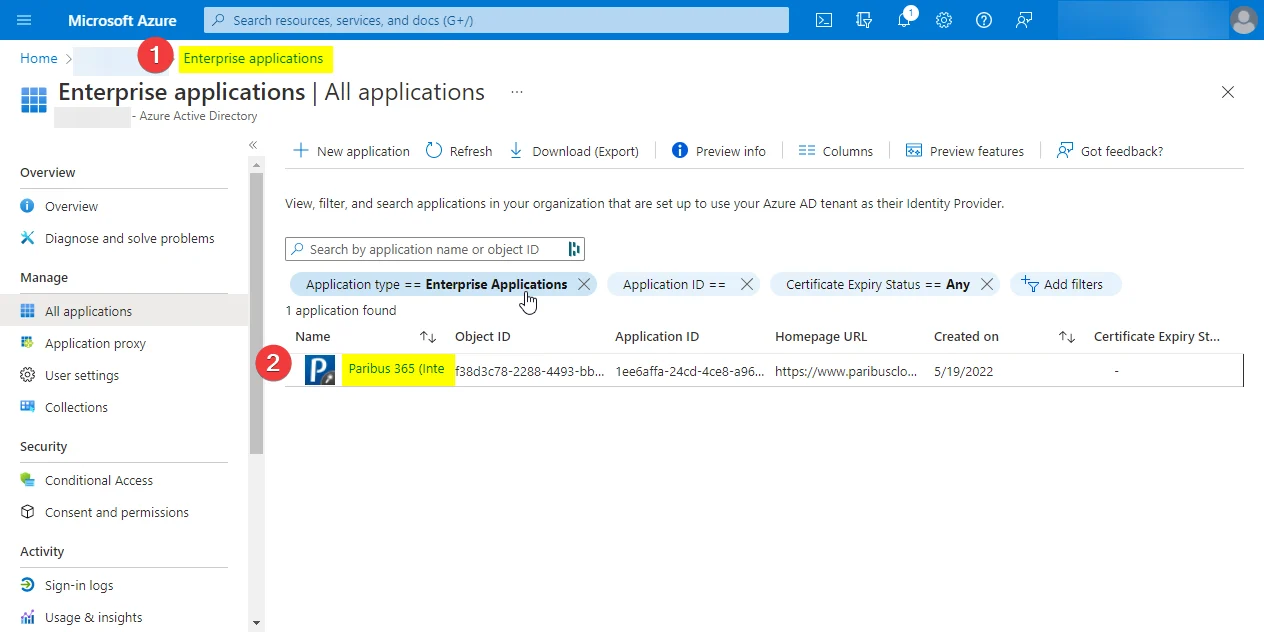
Task: Open portal settings gear
Action: coord(944,20)
